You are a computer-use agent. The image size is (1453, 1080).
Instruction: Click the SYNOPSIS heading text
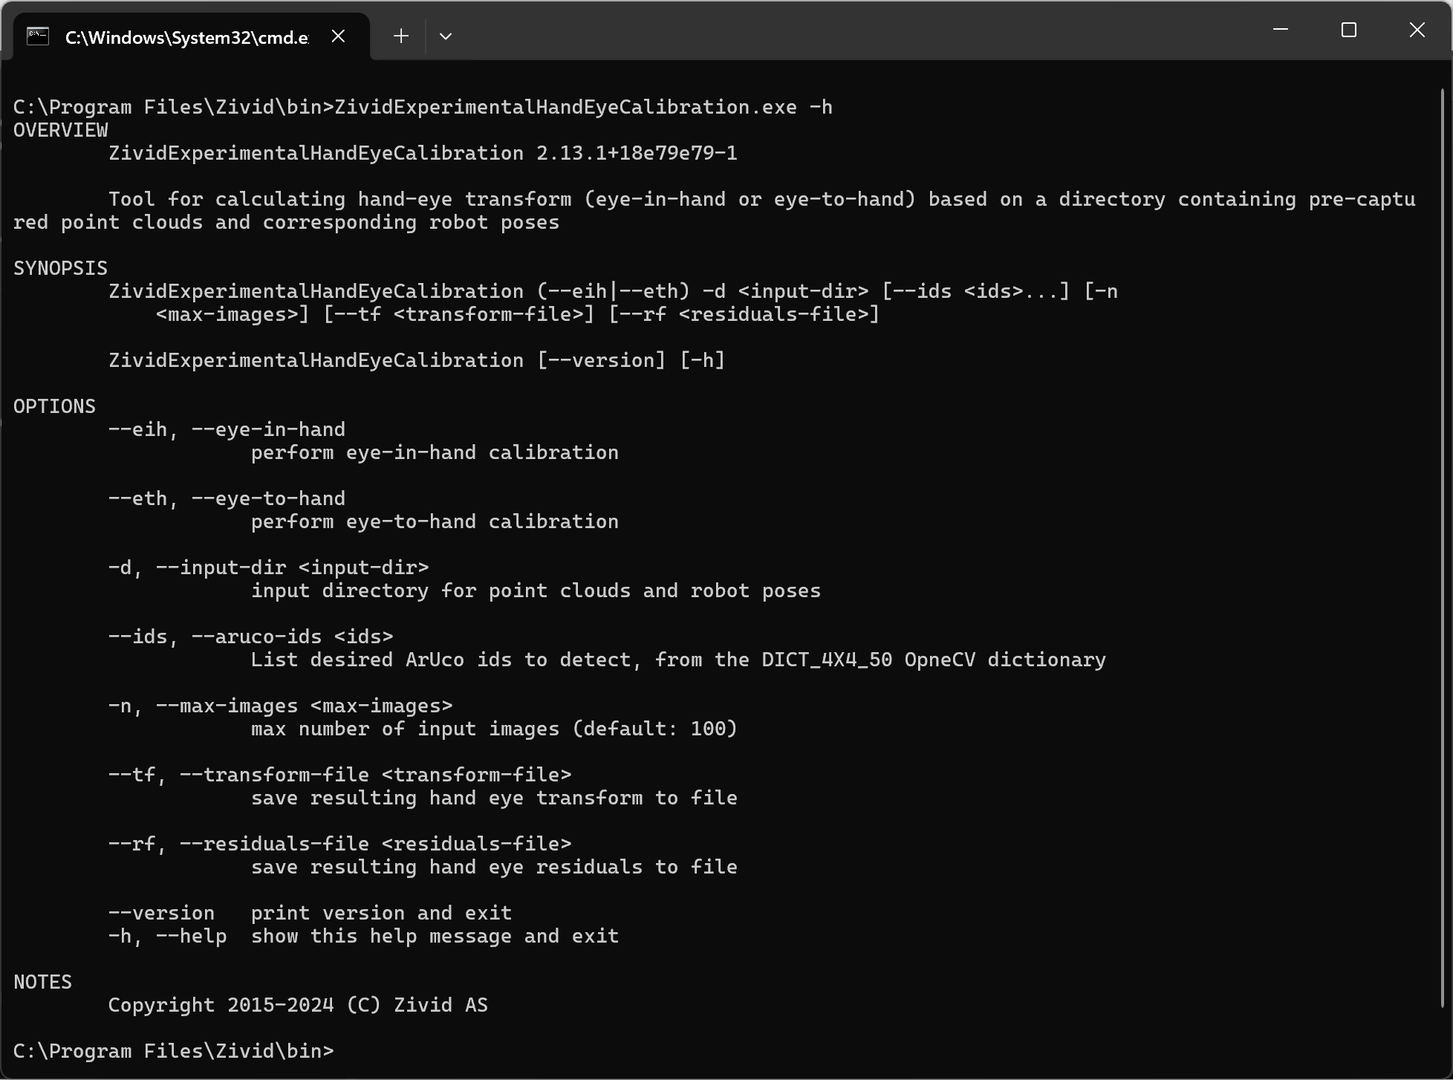click(60, 268)
